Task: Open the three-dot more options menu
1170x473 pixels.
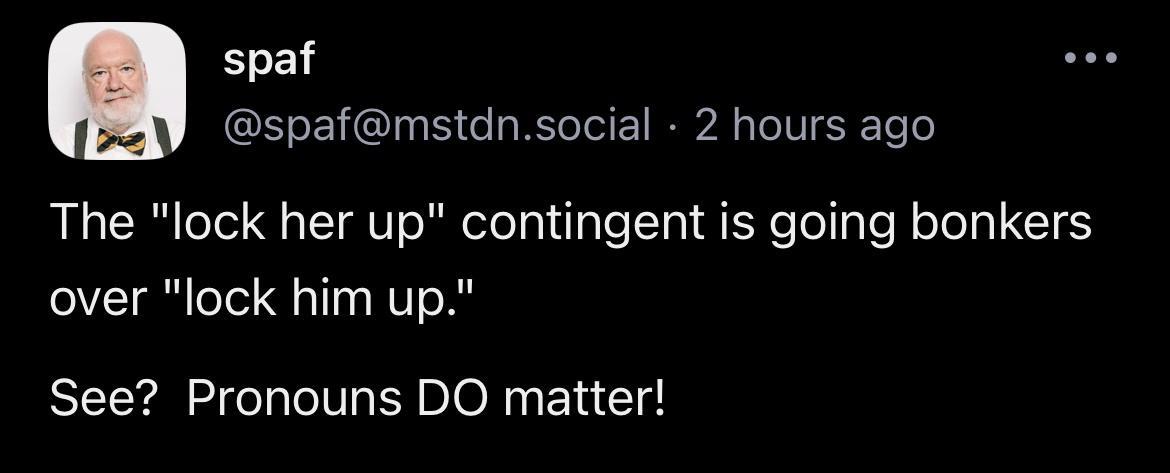Action: click(1089, 57)
